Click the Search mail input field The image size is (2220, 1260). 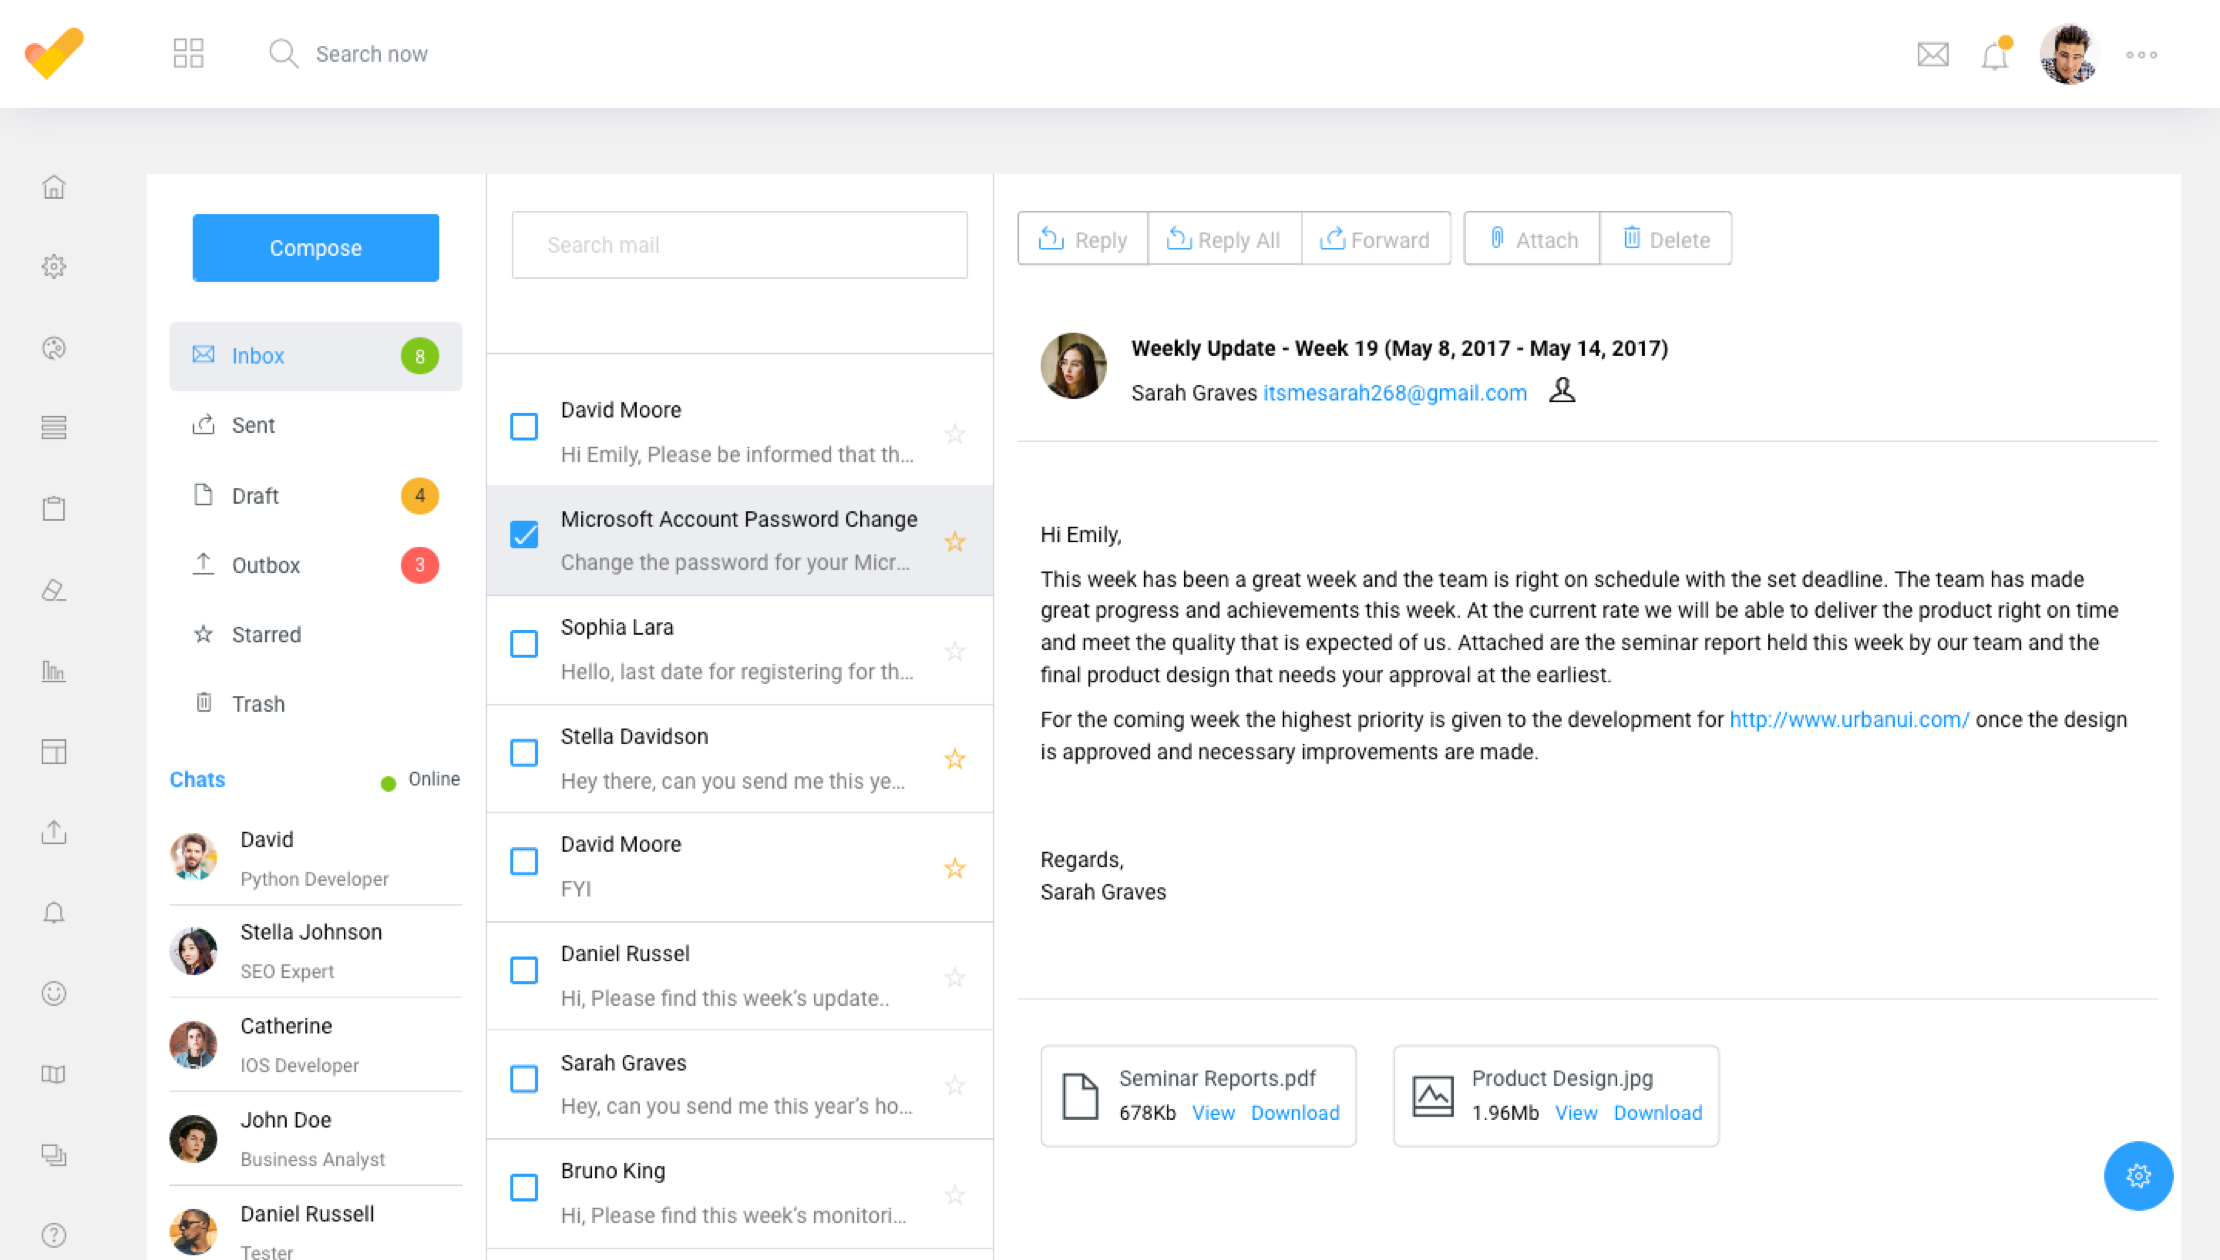coord(739,245)
